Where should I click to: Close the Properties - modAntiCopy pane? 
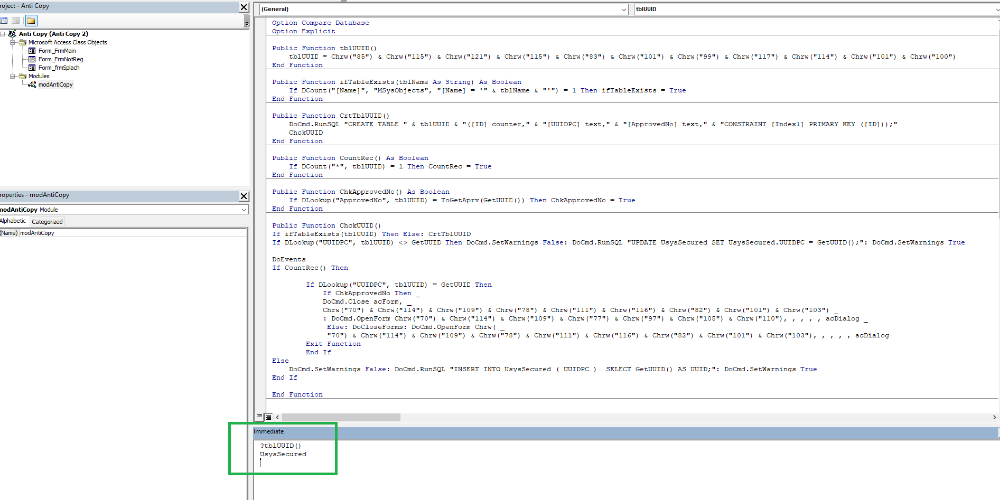tap(244, 196)
